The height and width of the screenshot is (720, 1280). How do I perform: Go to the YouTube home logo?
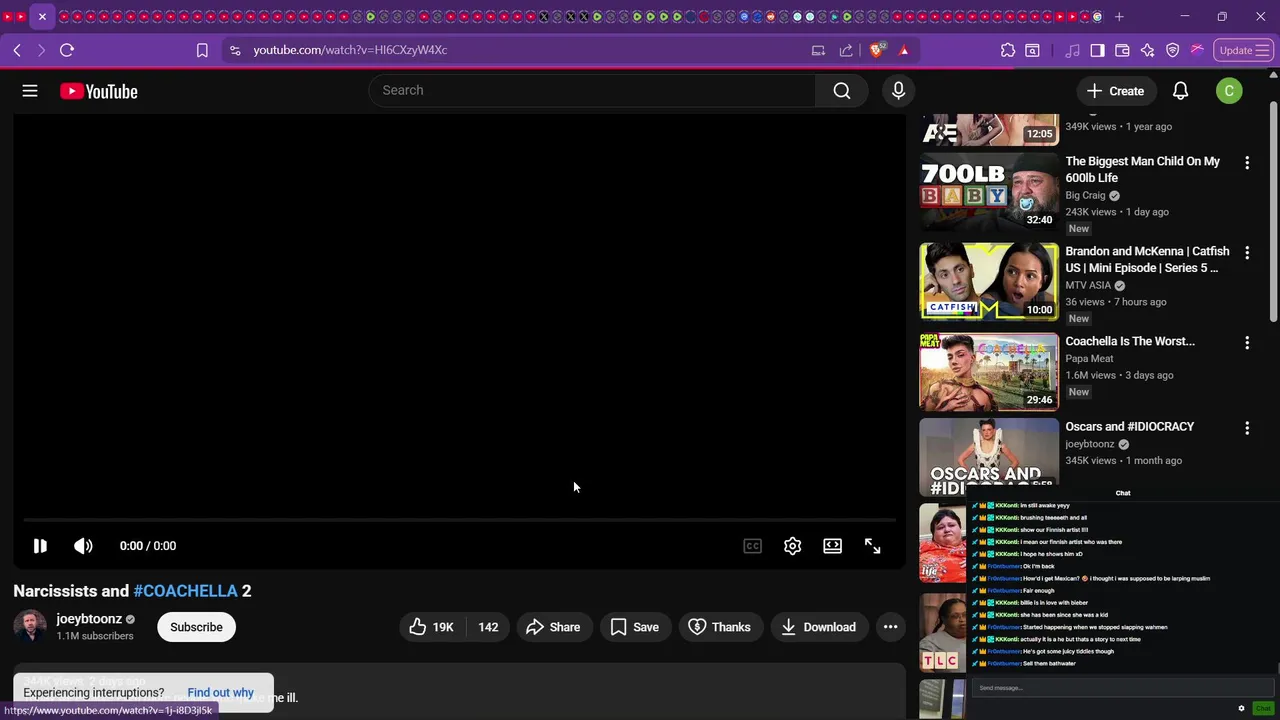[x=98, y=91]
